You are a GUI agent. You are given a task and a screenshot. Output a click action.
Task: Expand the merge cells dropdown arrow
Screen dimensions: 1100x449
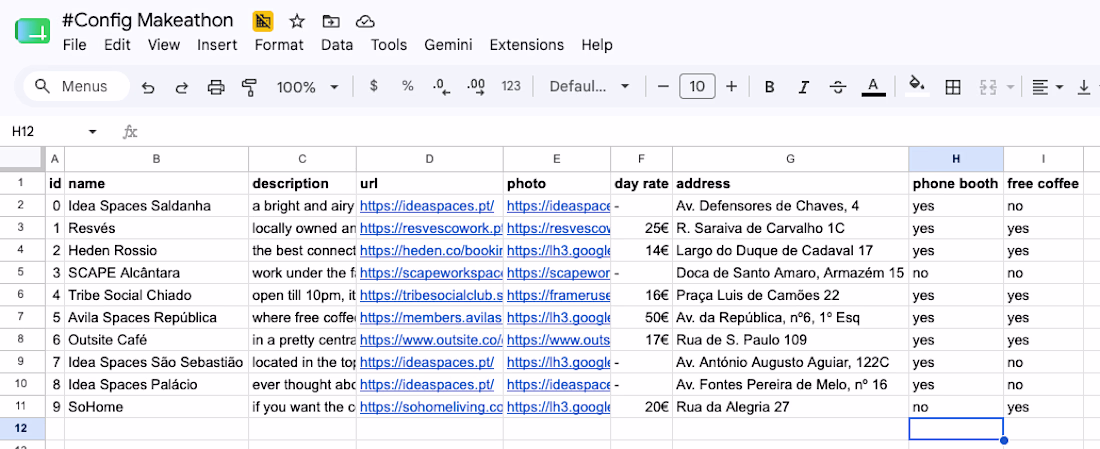pyautogui.click(x=1010, y=87)
